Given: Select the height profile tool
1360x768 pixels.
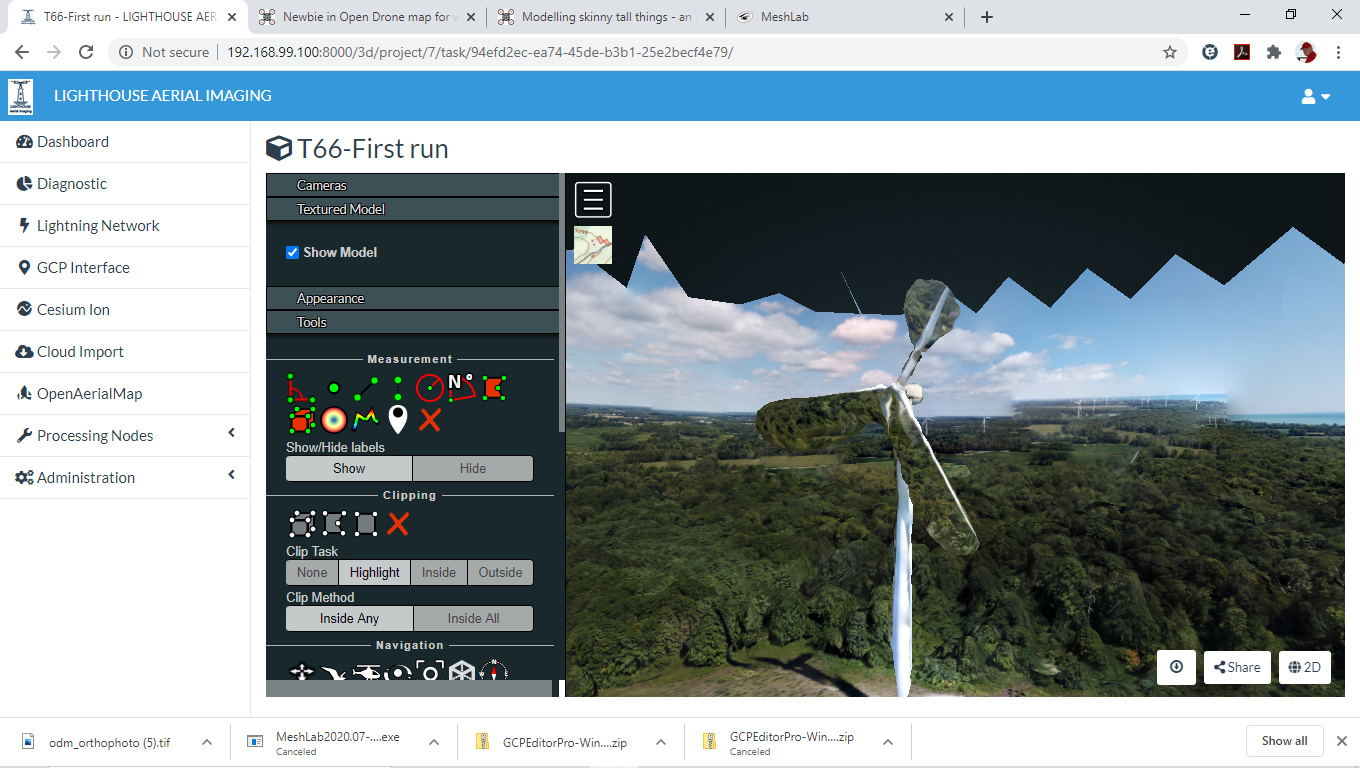Looking at the screenshot, I should click(366, 420).
